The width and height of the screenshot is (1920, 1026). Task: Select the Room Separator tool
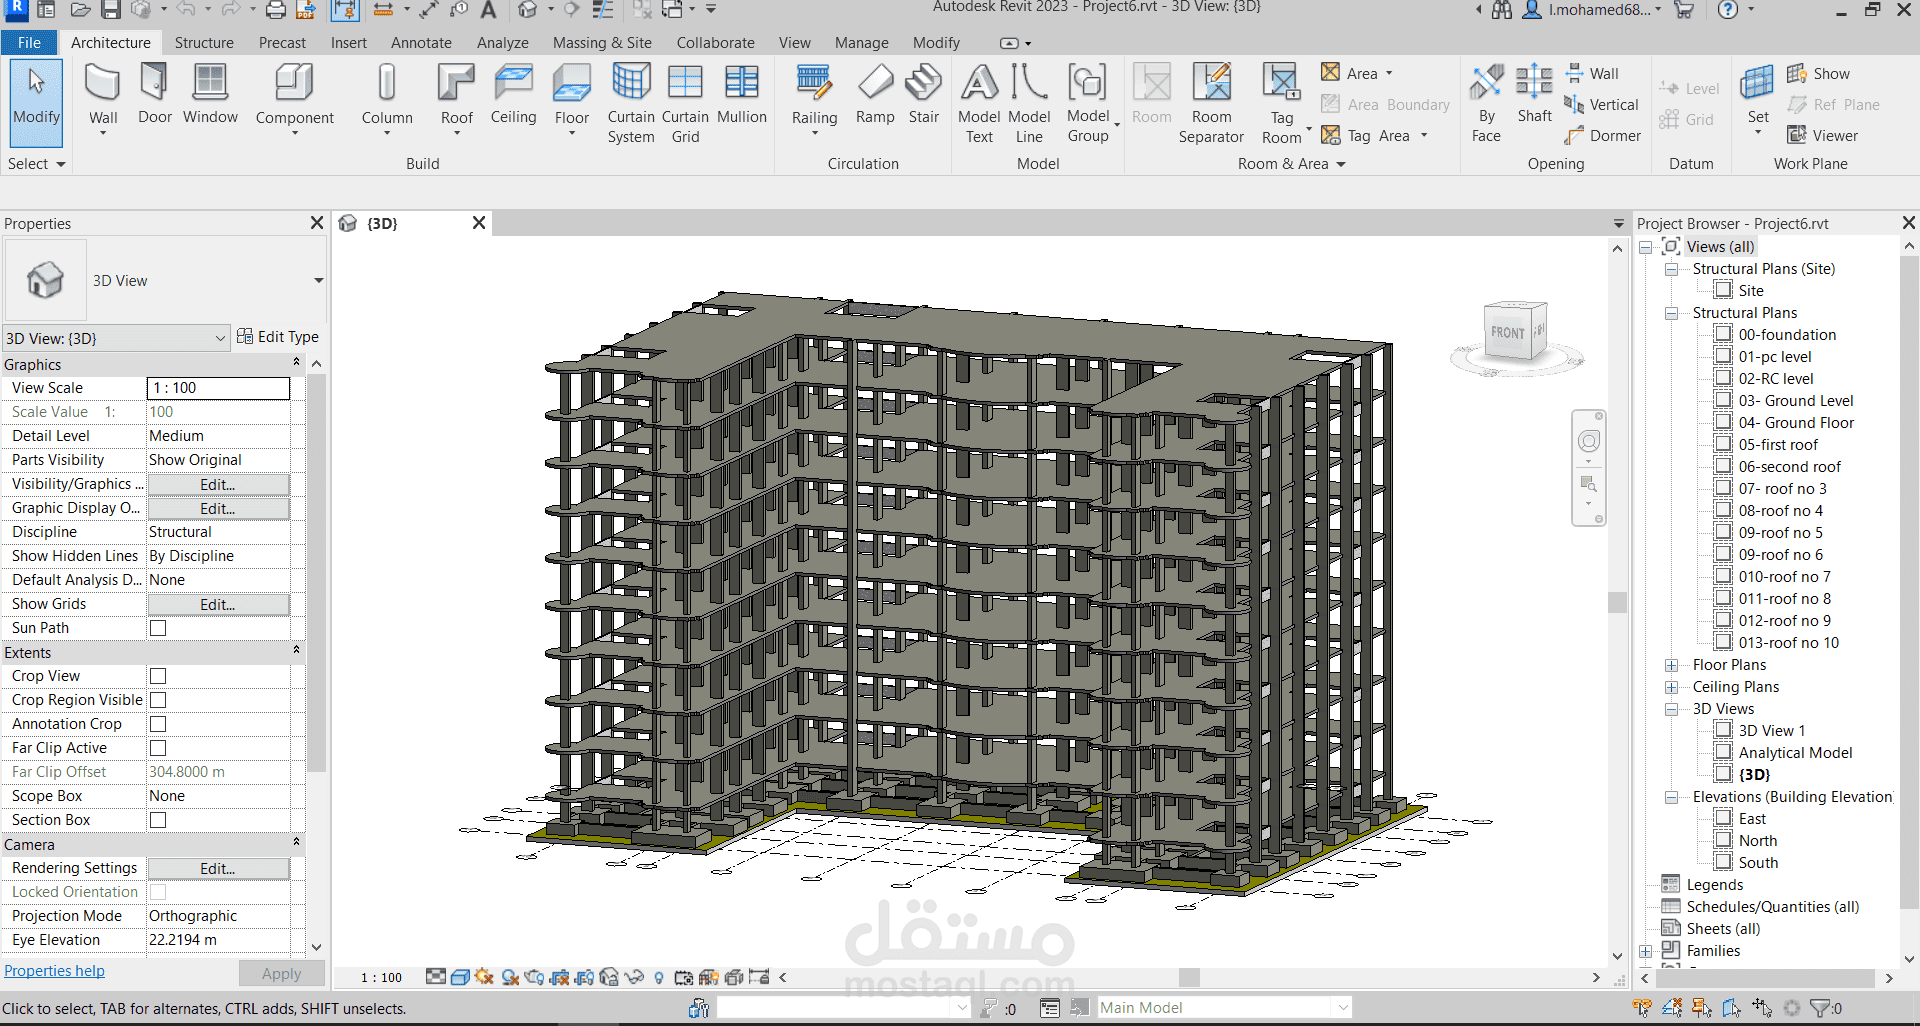coord(1211,103)
